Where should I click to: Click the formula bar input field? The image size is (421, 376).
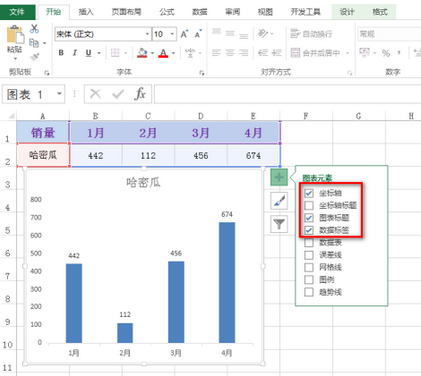click(x=287, y=94)
